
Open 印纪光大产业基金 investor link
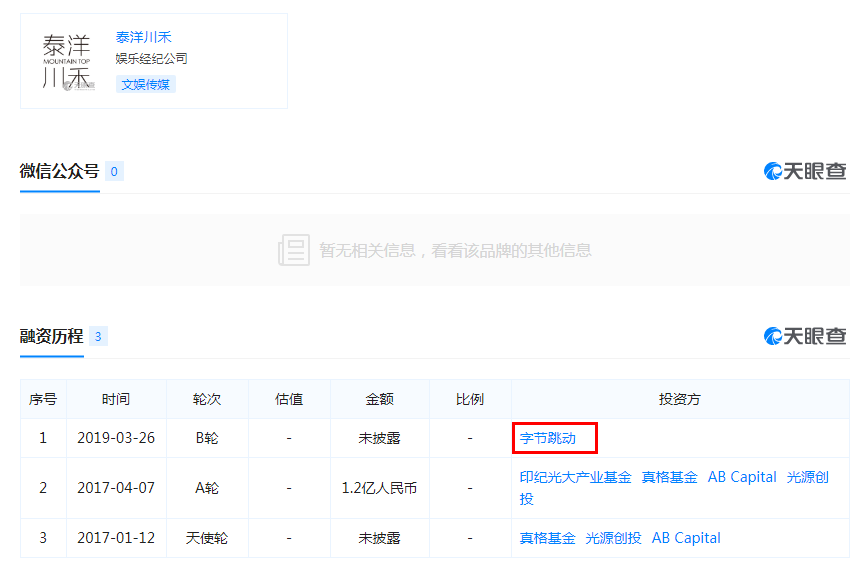click(x=575, y=477)
